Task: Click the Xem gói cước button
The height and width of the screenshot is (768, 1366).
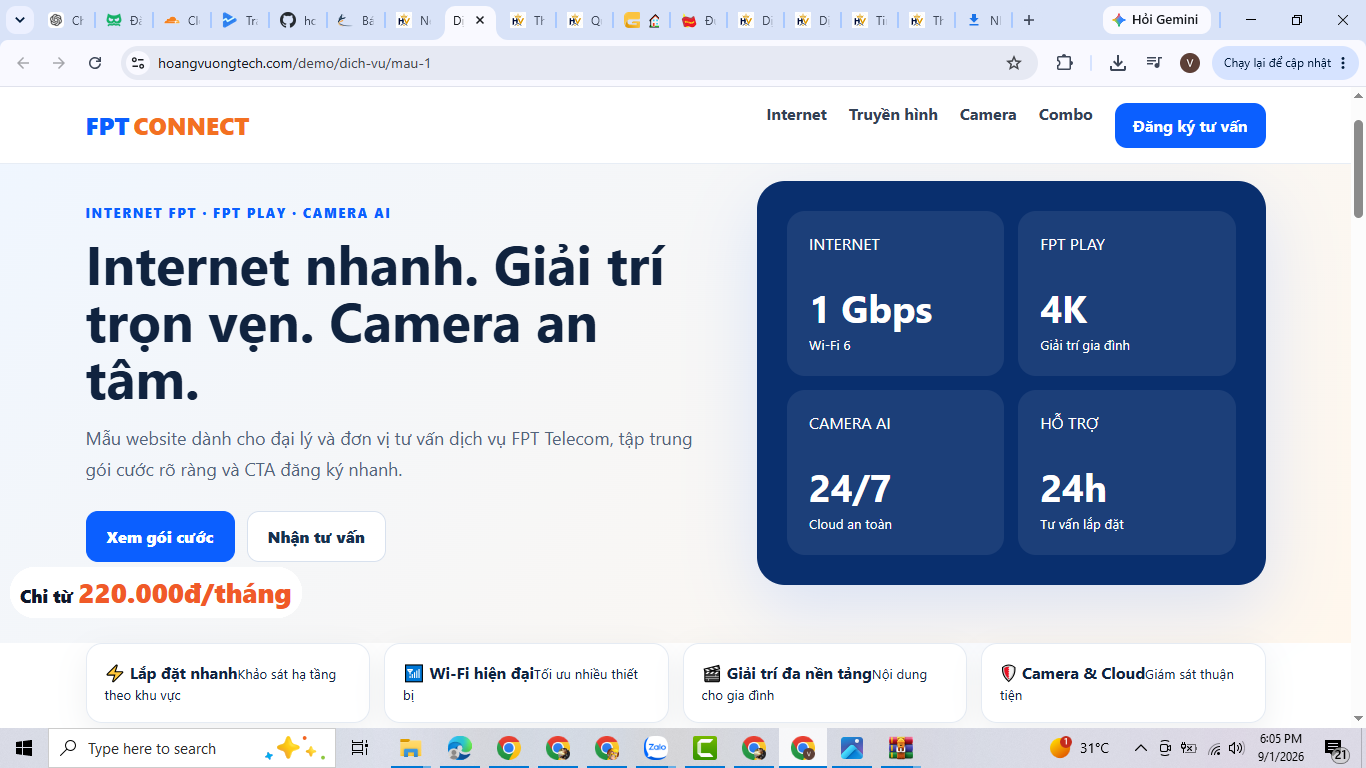Action: tap(160, 537)
